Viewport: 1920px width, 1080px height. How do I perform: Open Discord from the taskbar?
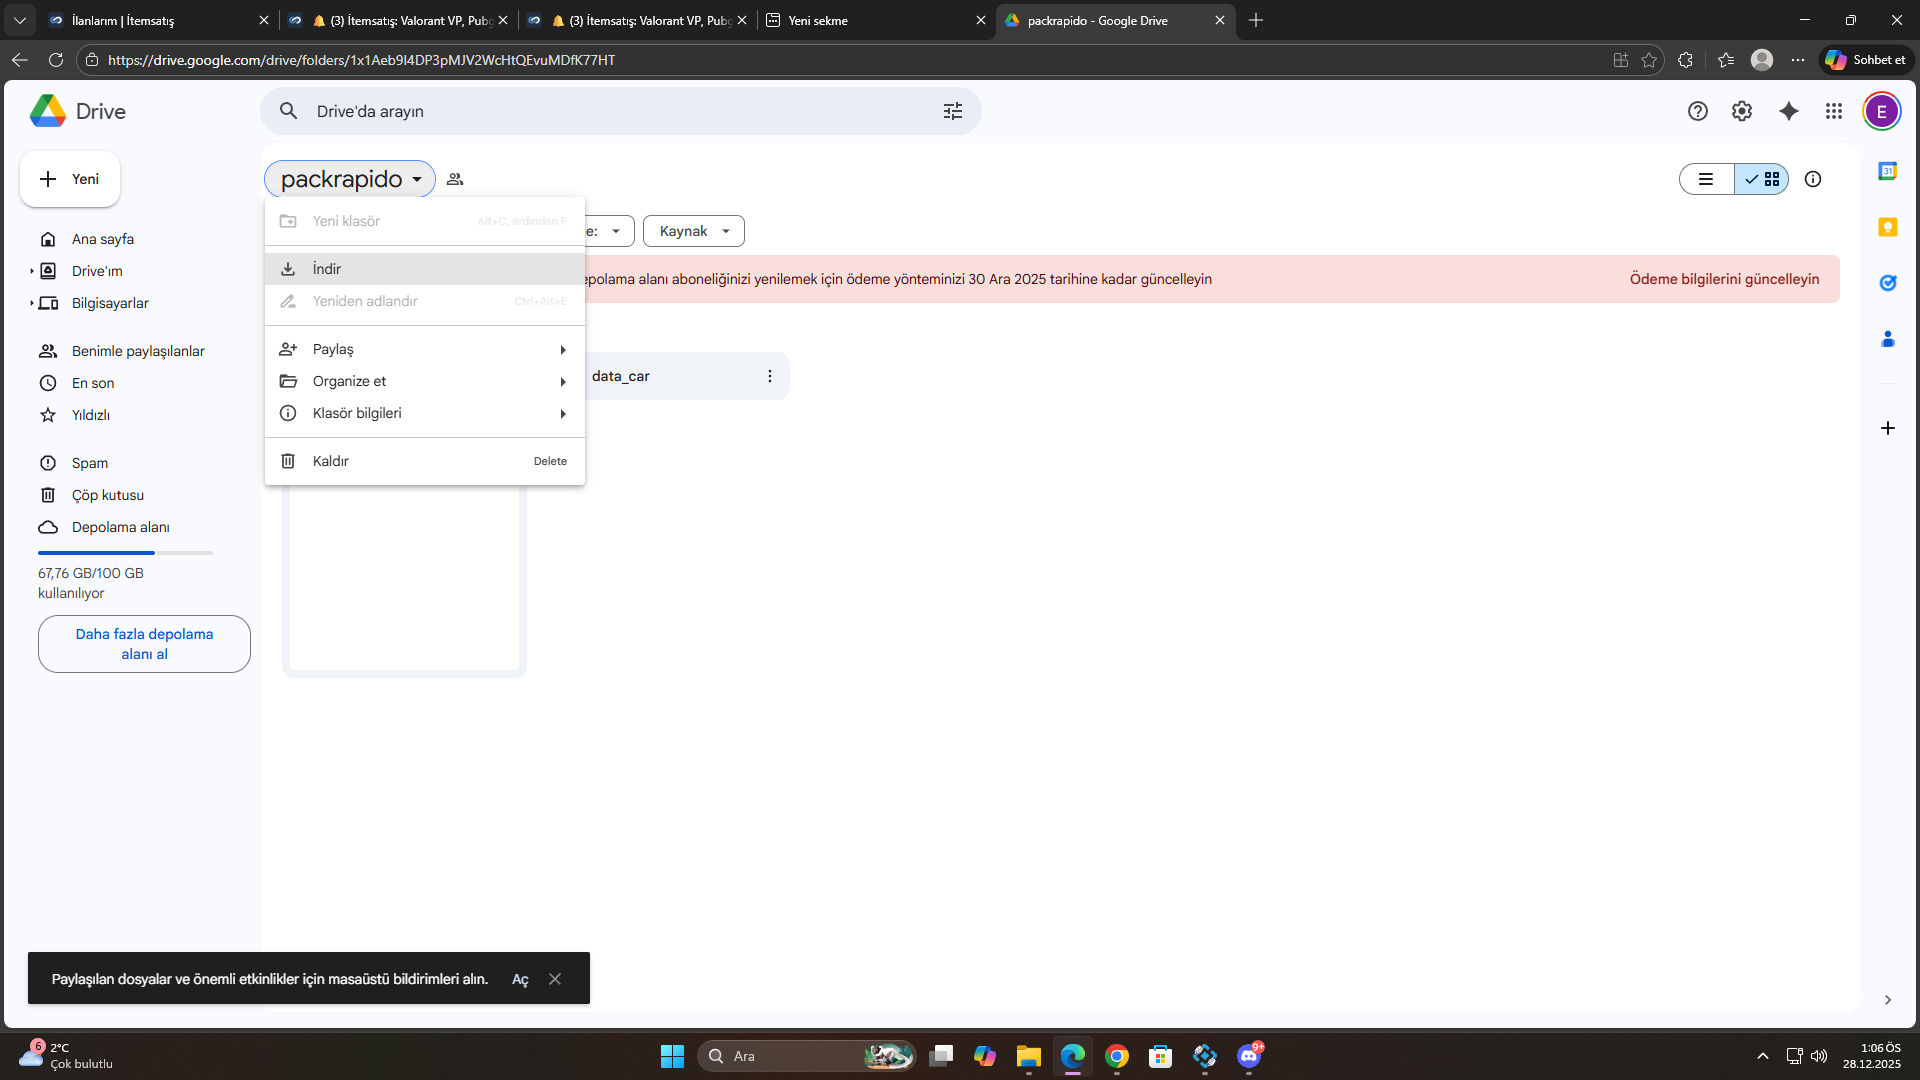pos(1250,1056)
